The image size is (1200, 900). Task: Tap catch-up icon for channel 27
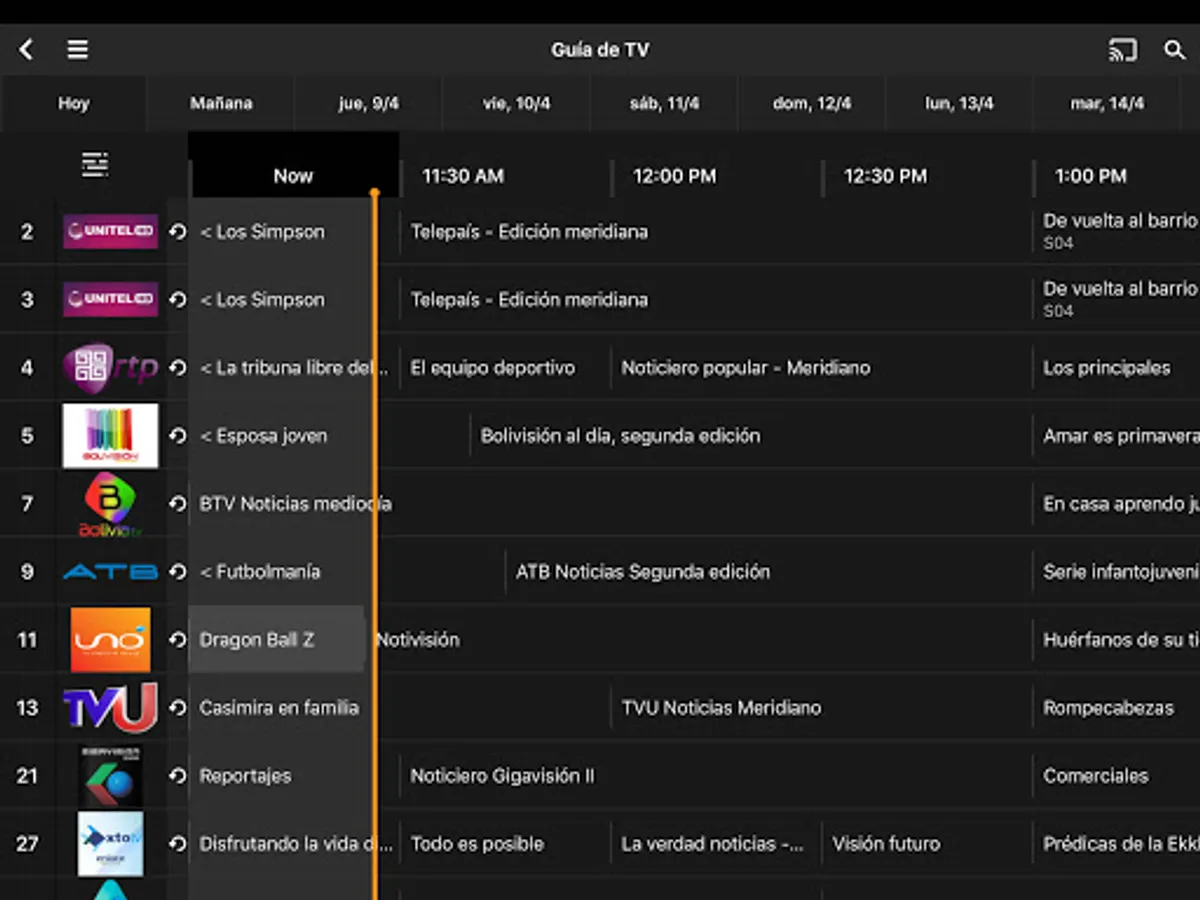178,844
